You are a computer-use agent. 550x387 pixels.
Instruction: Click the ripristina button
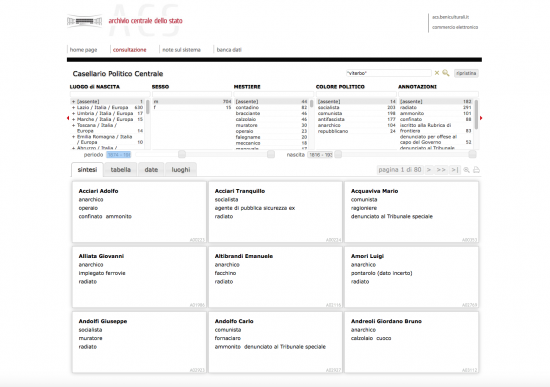pos(466,73)
